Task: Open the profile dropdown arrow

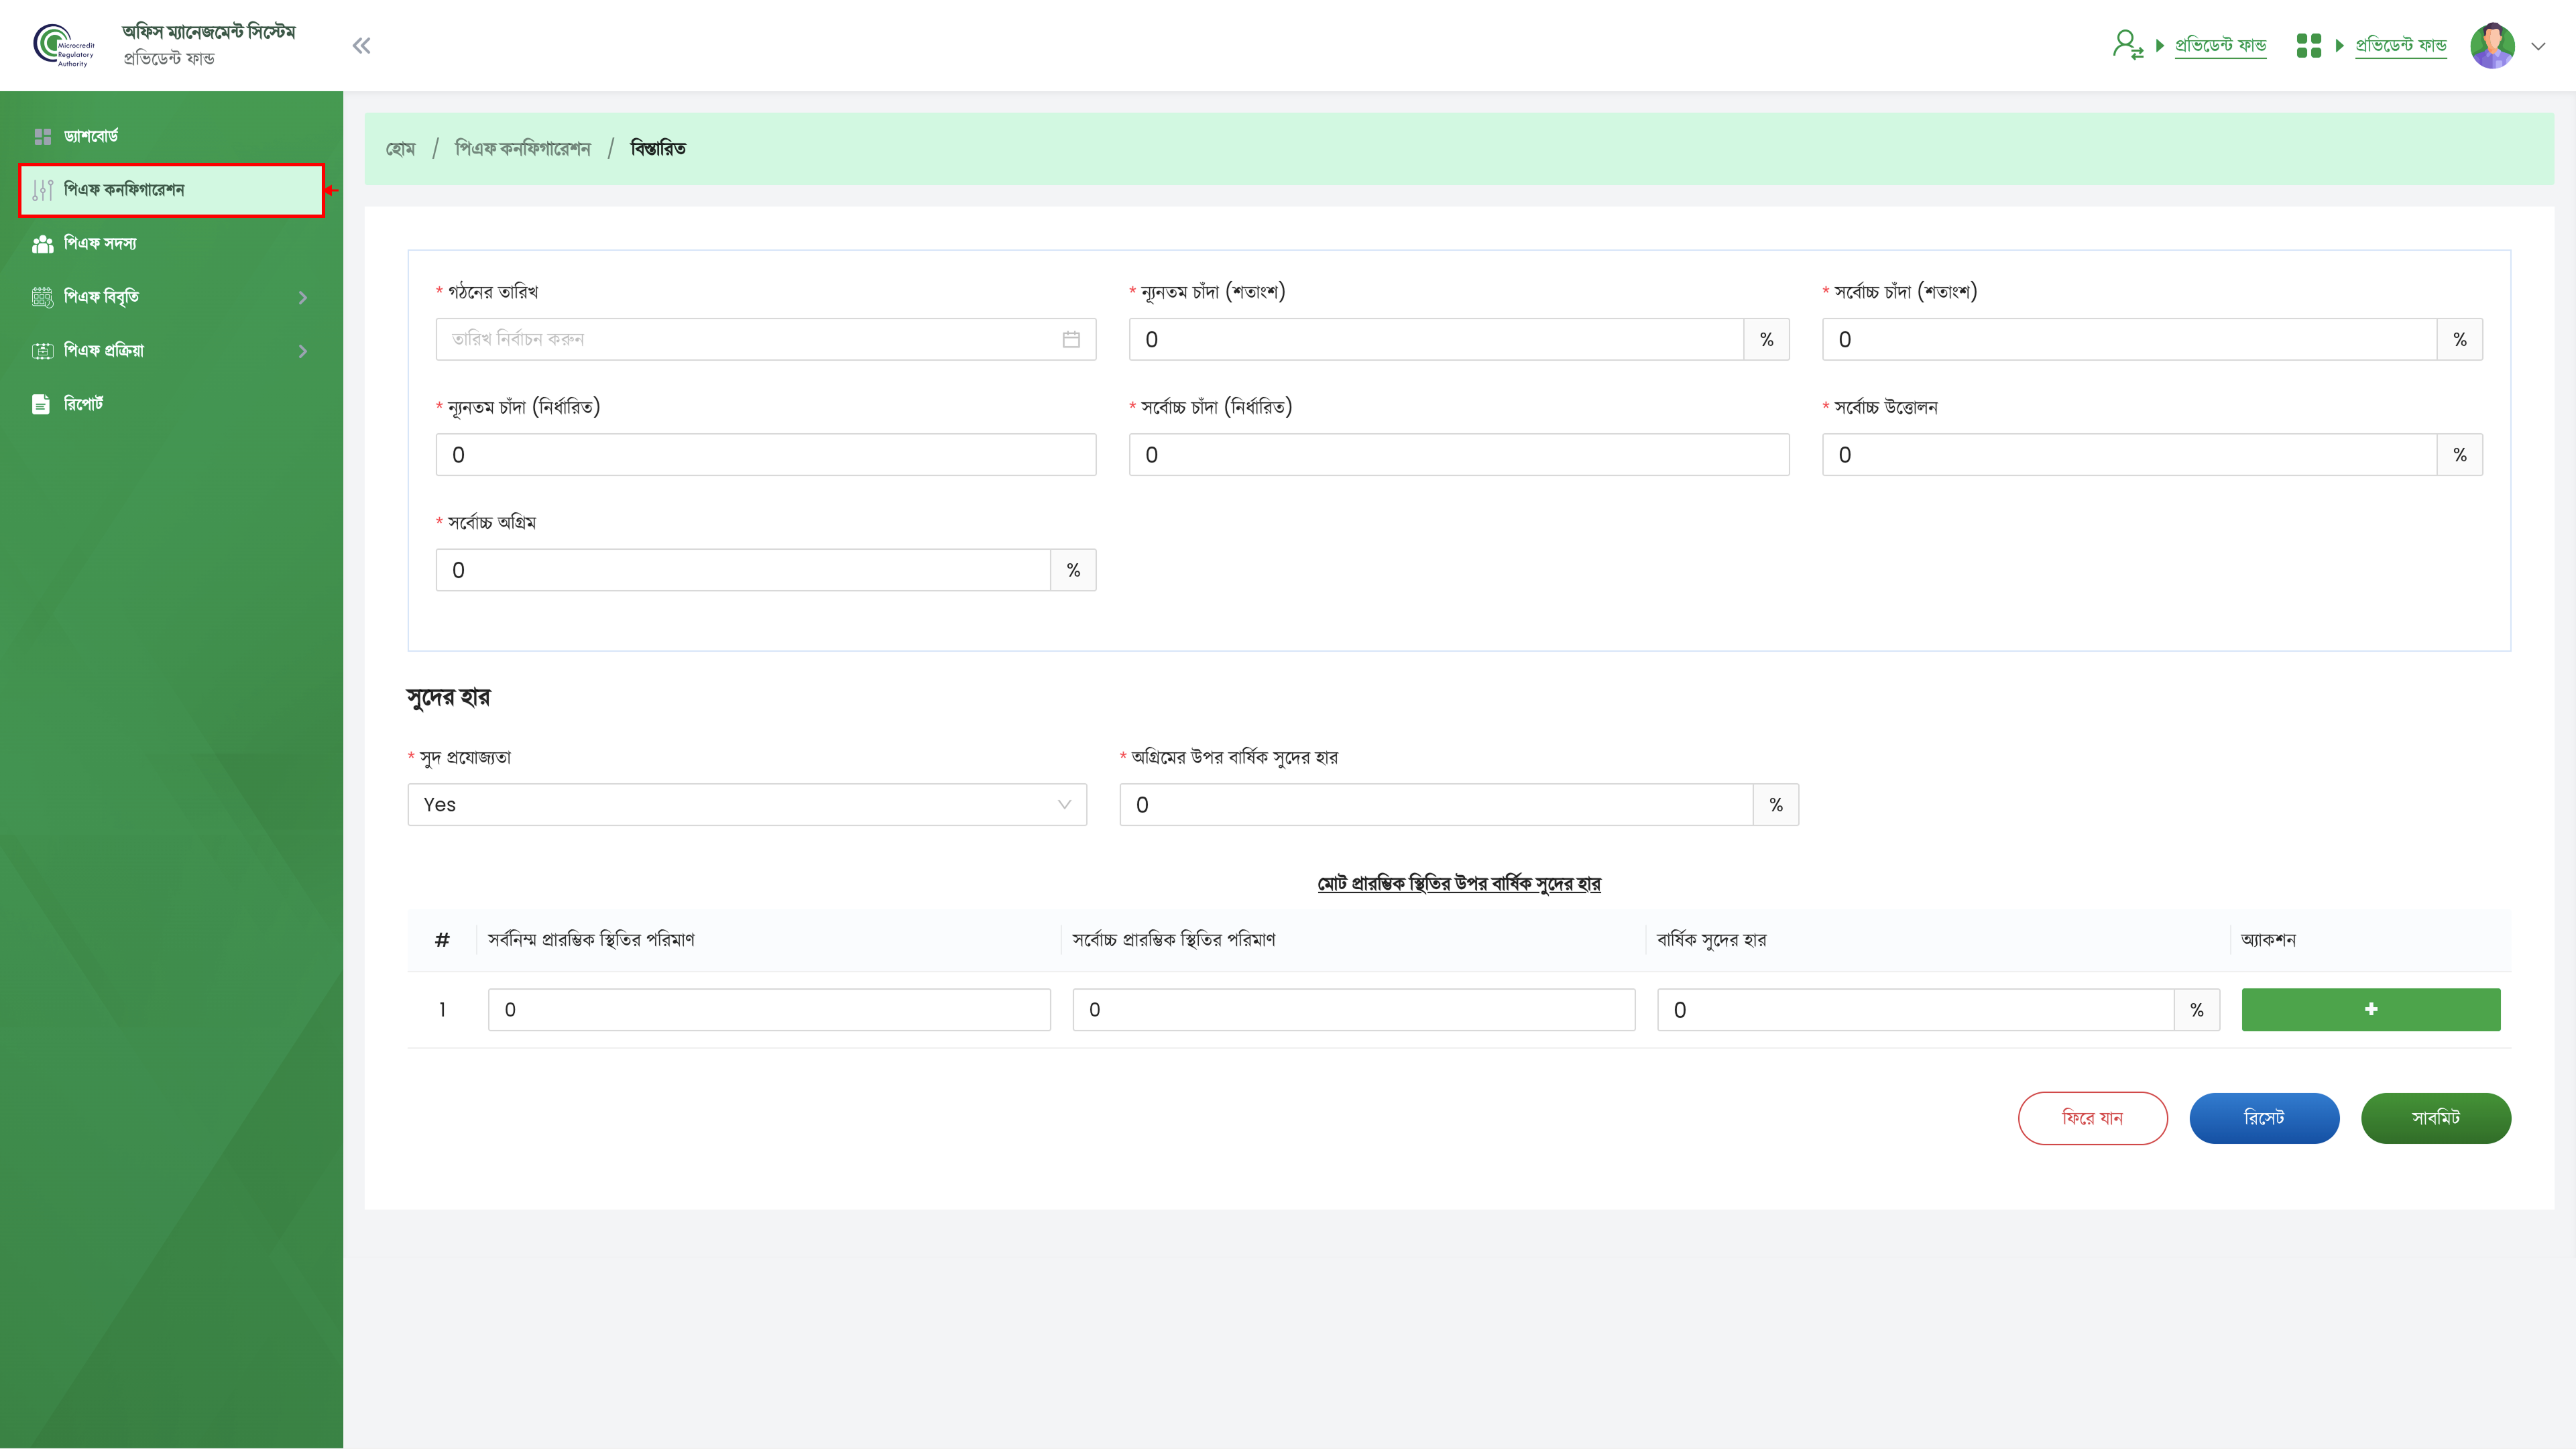Action: 2538,46
